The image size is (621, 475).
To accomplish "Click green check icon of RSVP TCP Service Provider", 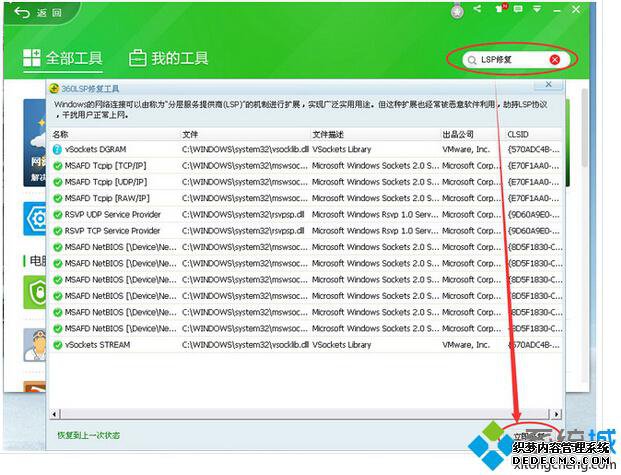I will [x=58, y=231].
